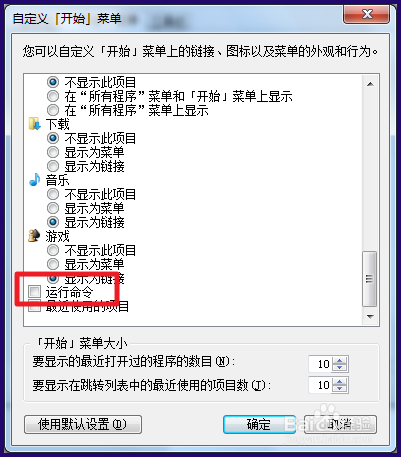
Task: Click the scrollbar up arrow
Action: click(370, 84)
